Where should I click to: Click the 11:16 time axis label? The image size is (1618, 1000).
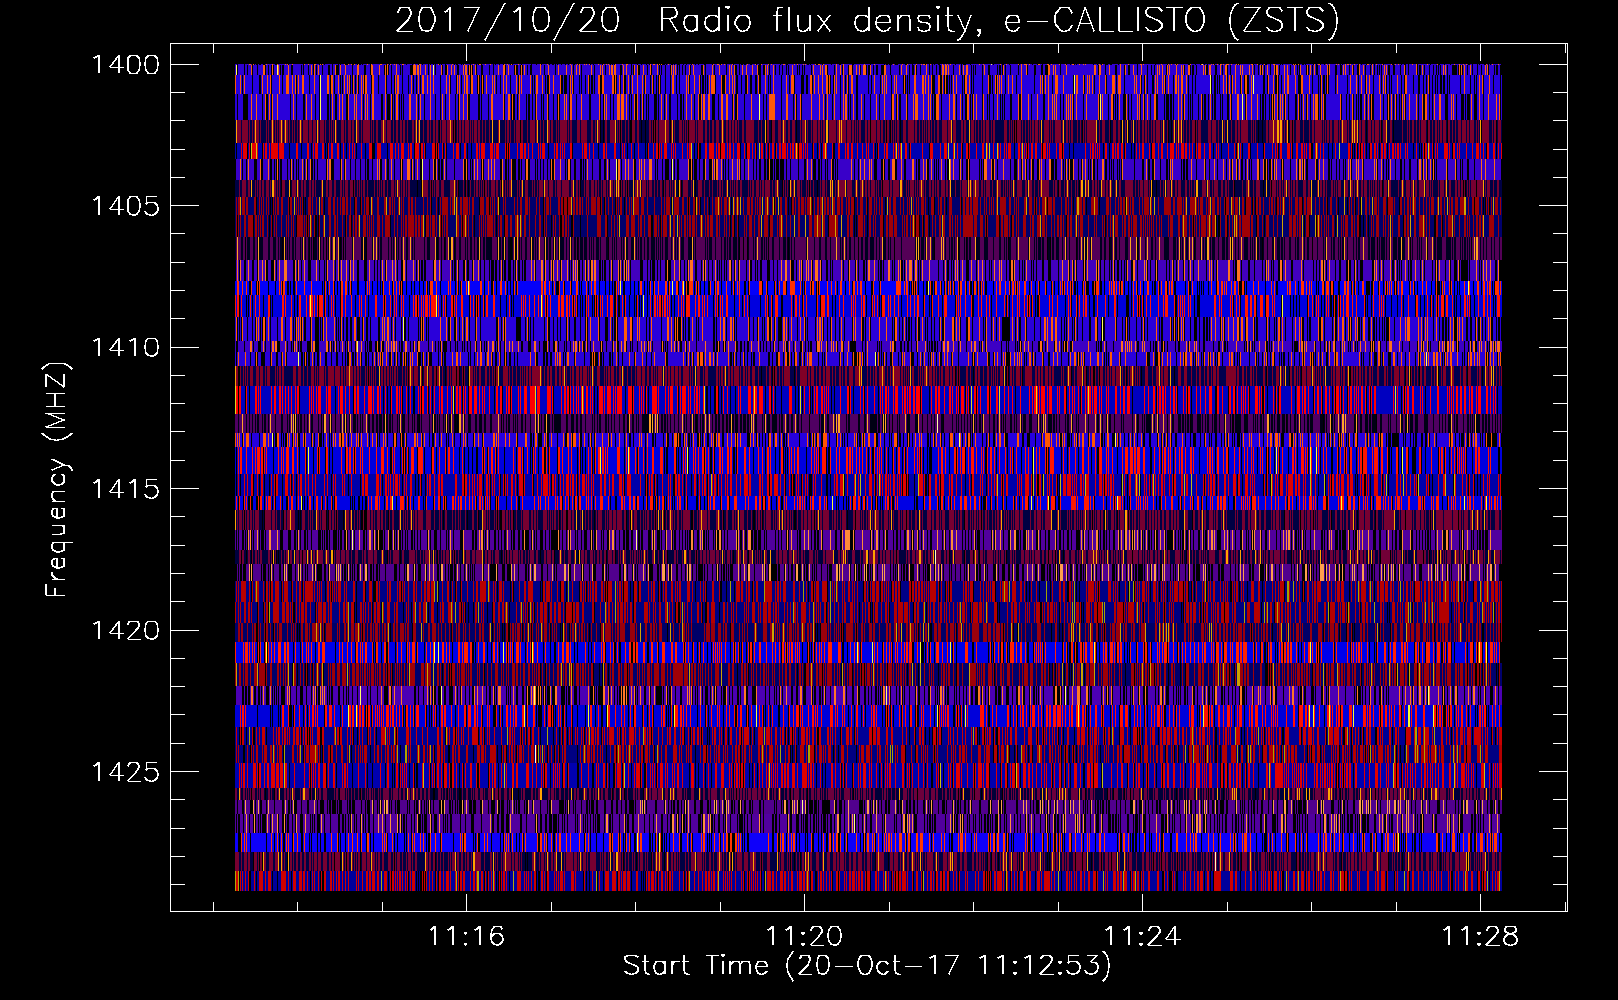pos(466,937)
